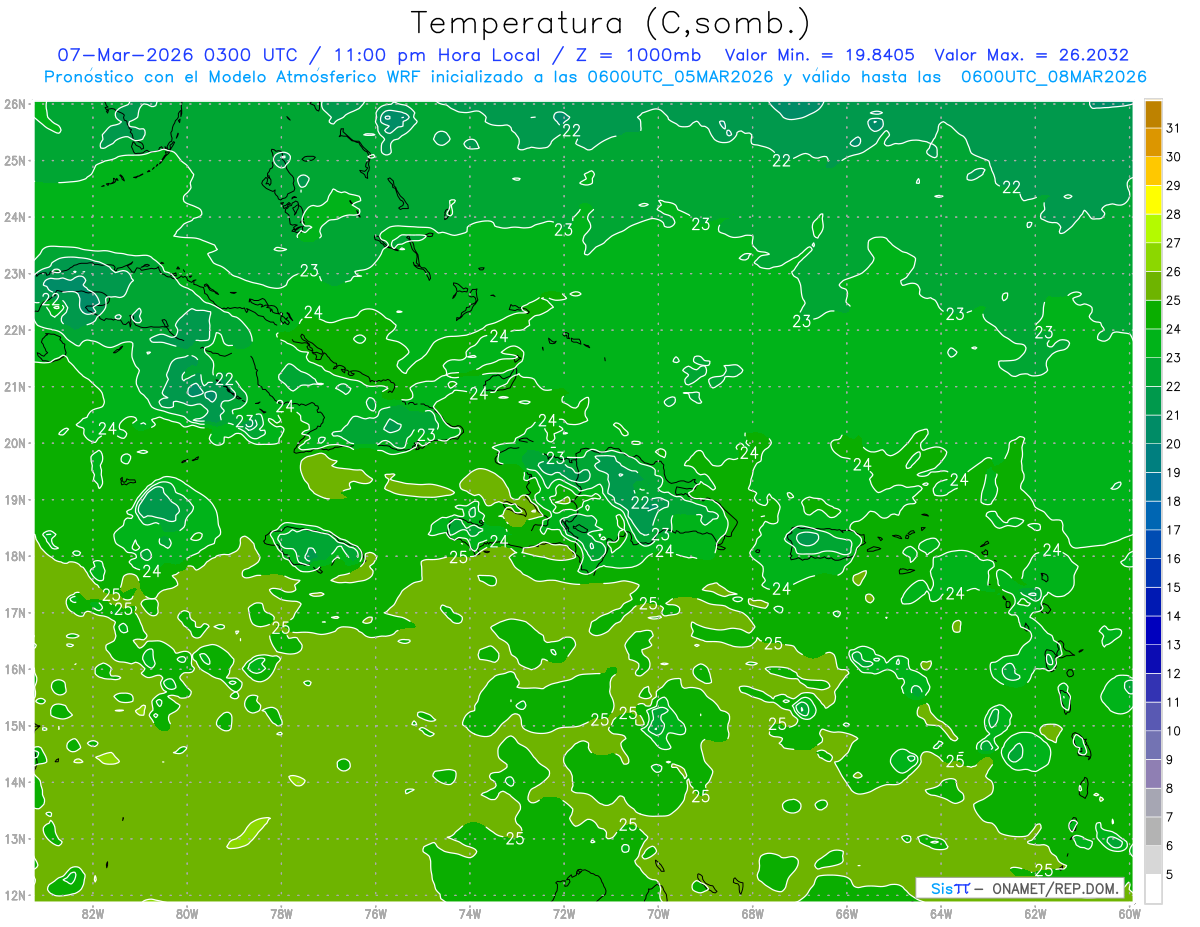Click the '20N' latitude axis label
The height and width of the screenshot is (927, 1200).
point(15,443)
